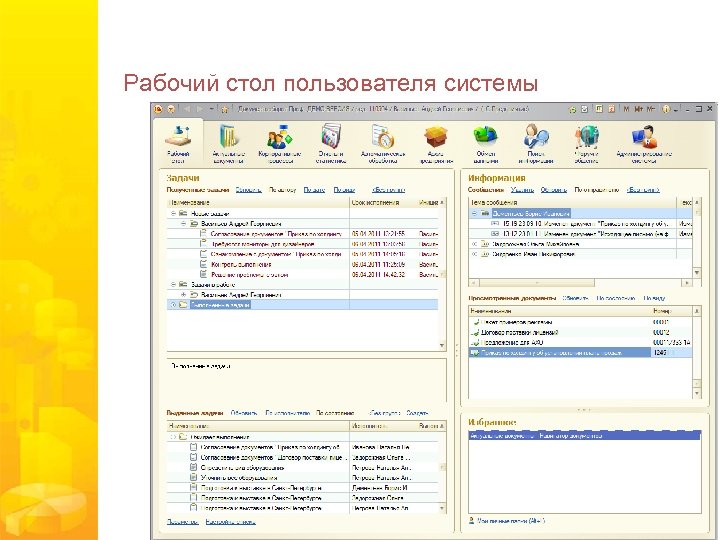
Task: Open the Рабочий стол section icon
Action: [178, 143]
